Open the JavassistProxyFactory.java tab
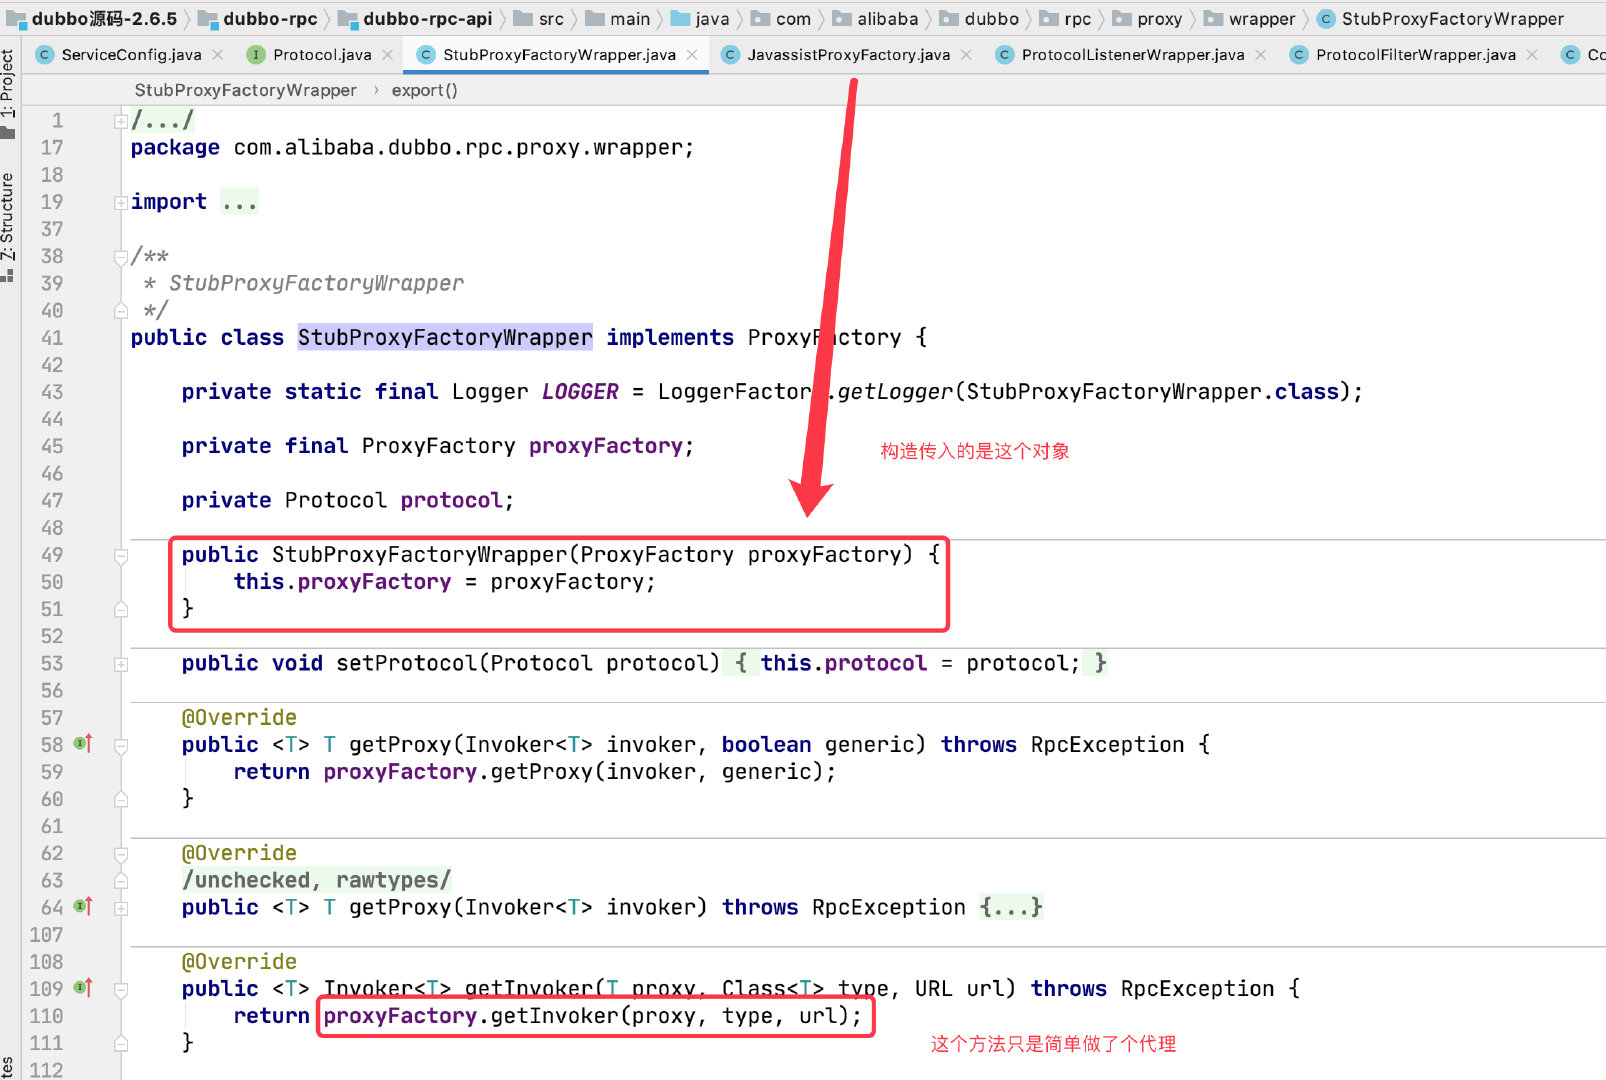This screenshot has width=1606, height=1080. [x=848, y=55]
